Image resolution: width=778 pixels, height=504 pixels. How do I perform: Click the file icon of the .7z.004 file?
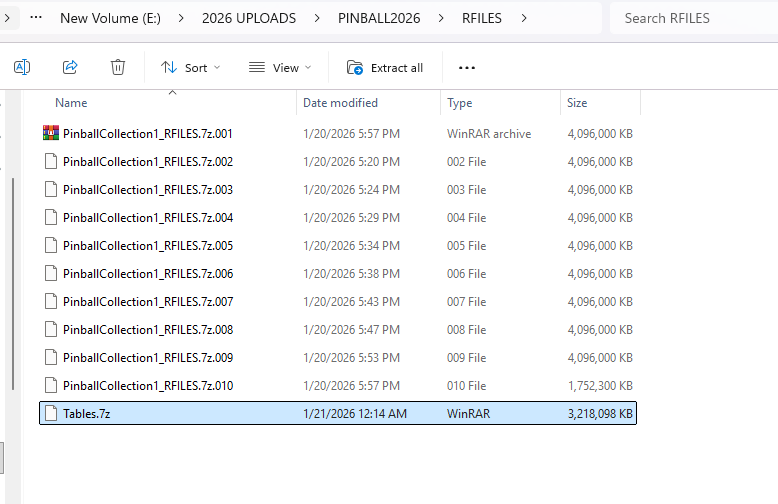[51, 217]
